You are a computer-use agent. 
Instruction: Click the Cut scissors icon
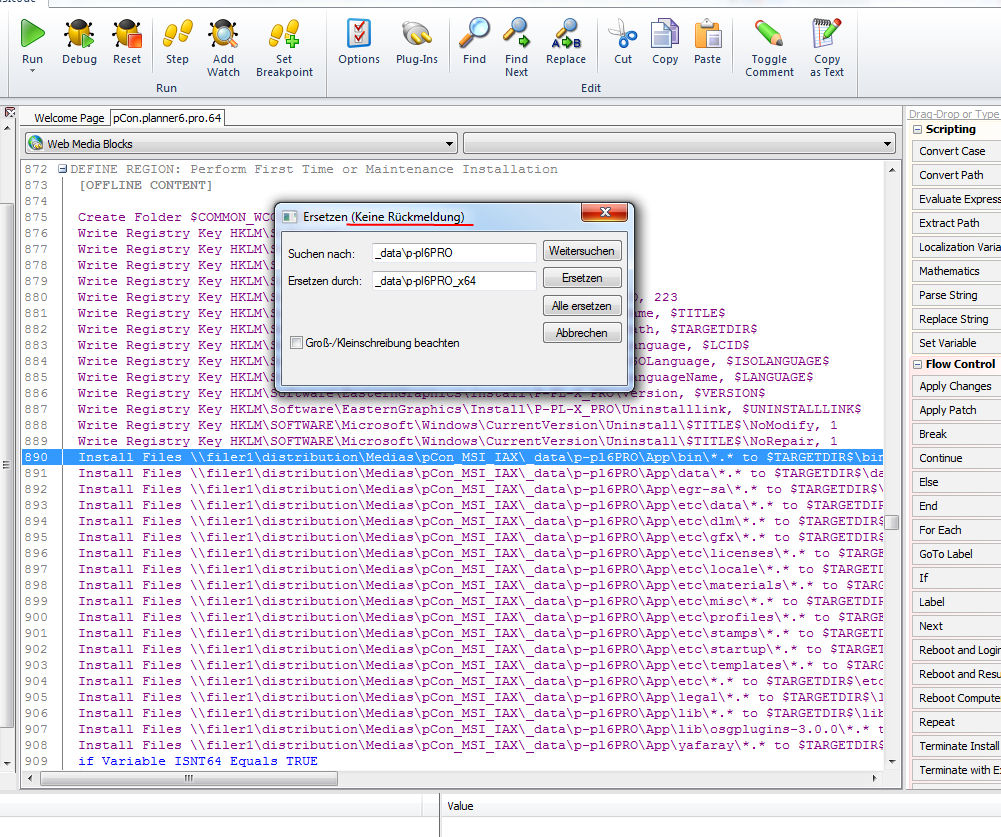(x=622, y=33)
